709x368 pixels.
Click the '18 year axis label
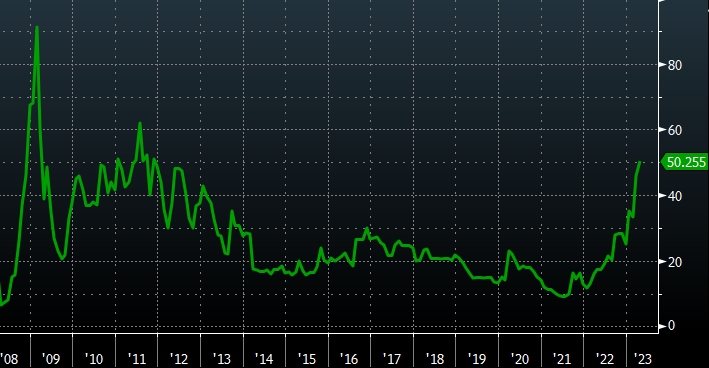[x=435, y=359]
